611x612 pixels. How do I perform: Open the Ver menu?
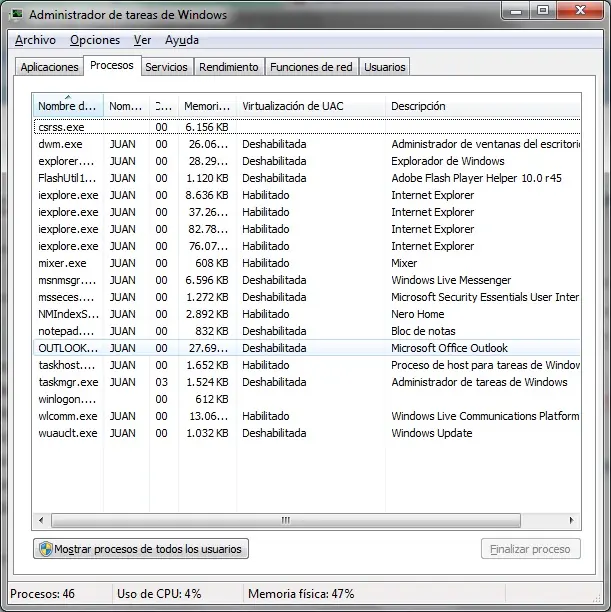point(142,40)
